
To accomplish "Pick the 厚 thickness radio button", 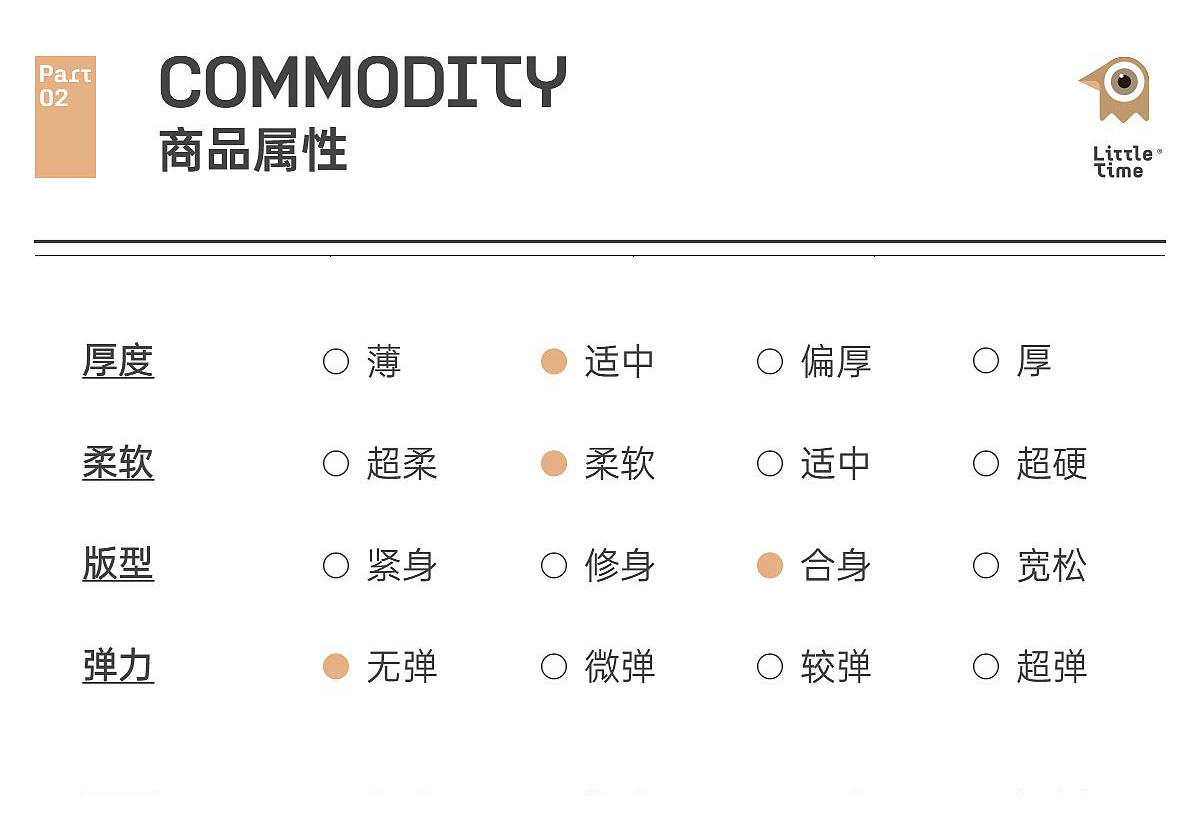I will tap(986, 361).
